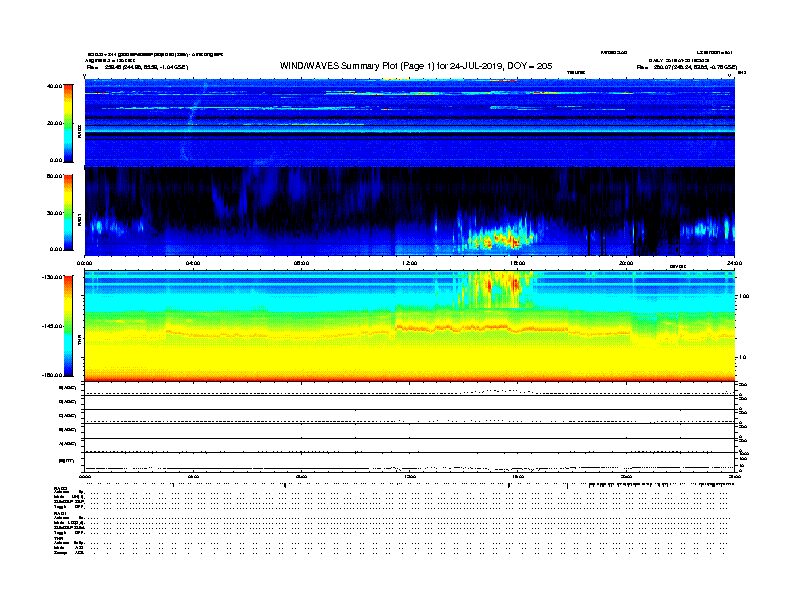Click the 10 frequency label beside TNR panel
The width and height of the screenshot is (792, 612).
point(742,358)
